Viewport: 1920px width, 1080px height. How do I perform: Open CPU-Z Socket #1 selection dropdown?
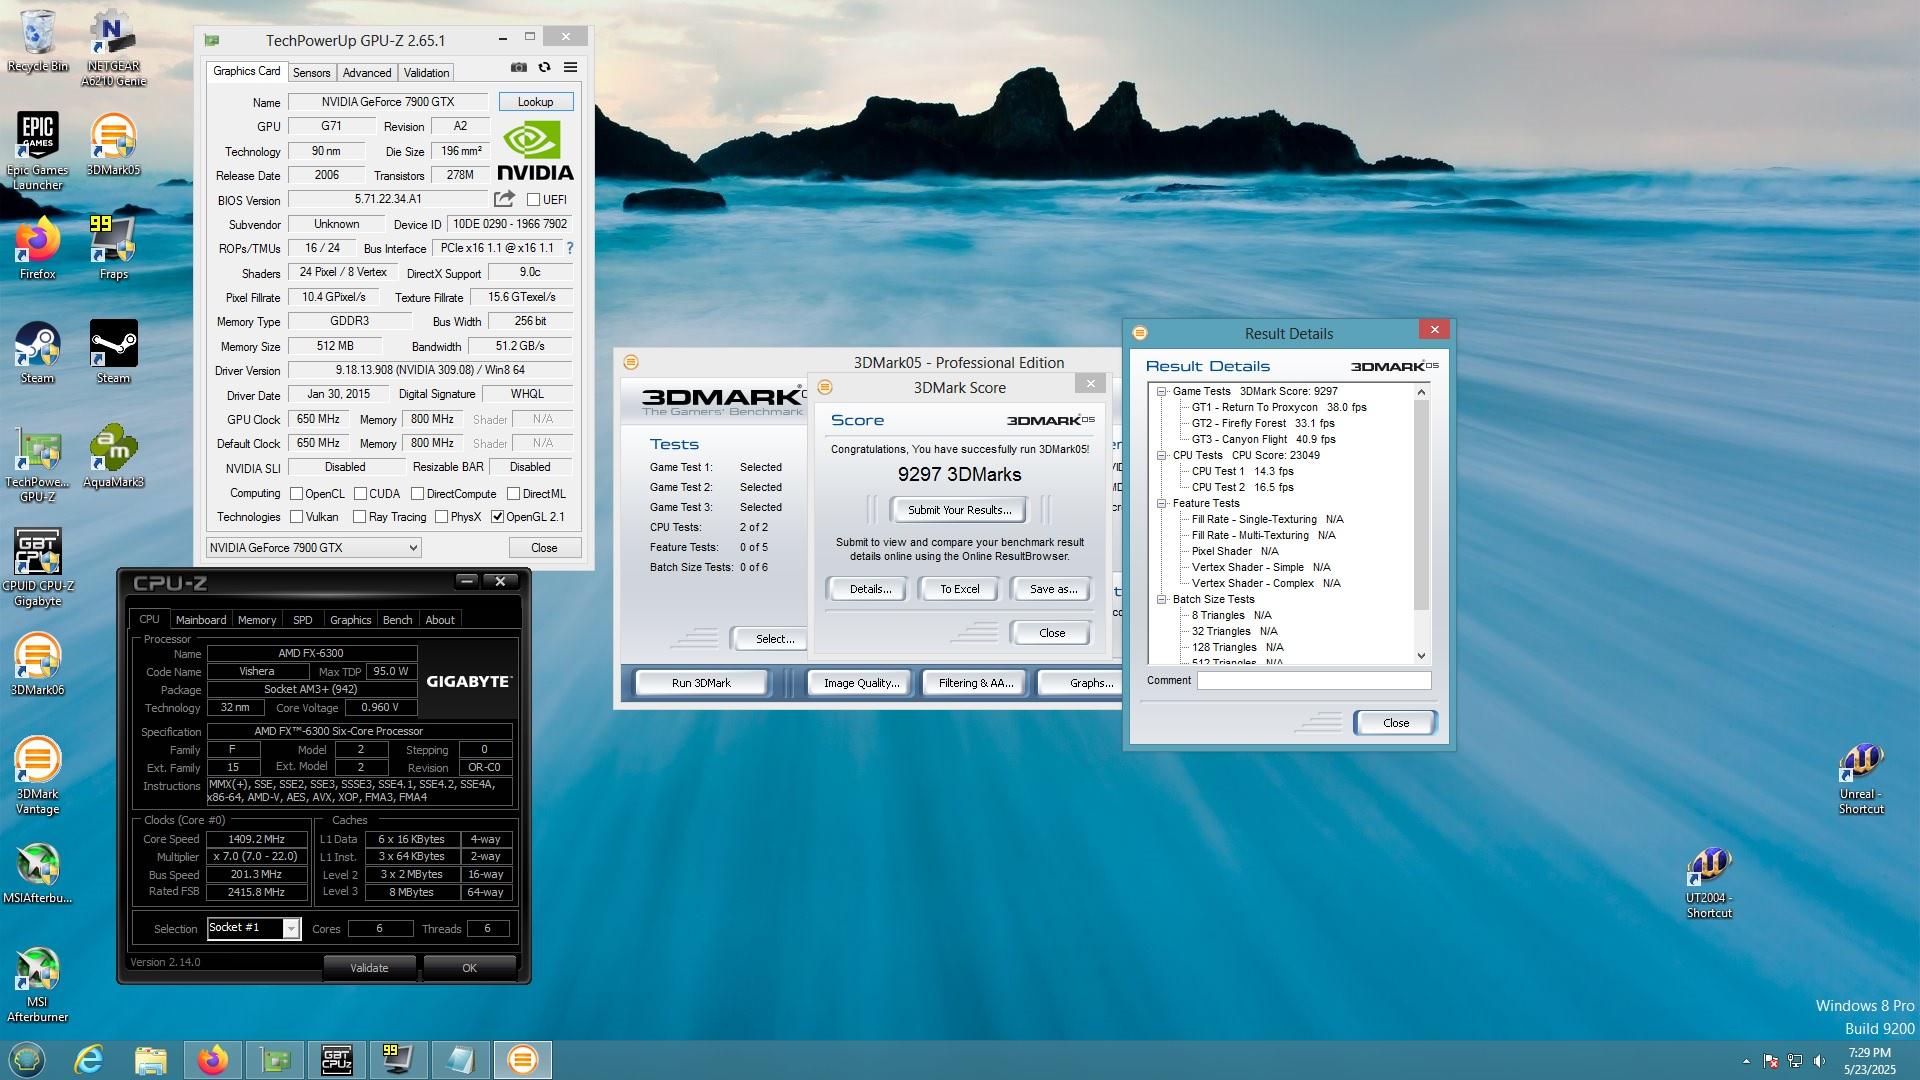click(x=291, y=929)
